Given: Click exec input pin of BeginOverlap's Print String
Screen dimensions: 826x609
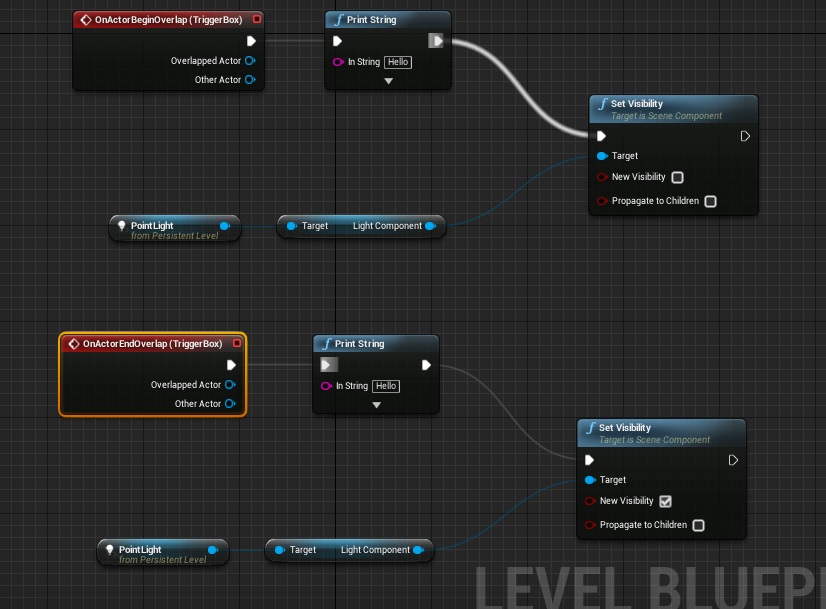Looking at the screenshot, I should point(338,41).
